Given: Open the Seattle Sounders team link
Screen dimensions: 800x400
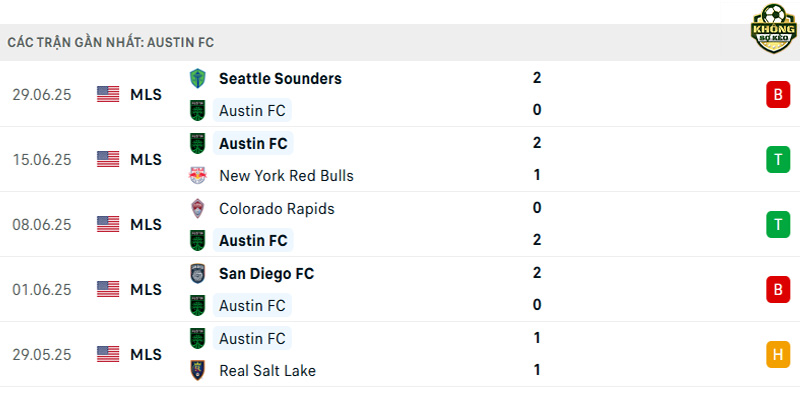Looking at the screenshot, I should click(280, 79).
